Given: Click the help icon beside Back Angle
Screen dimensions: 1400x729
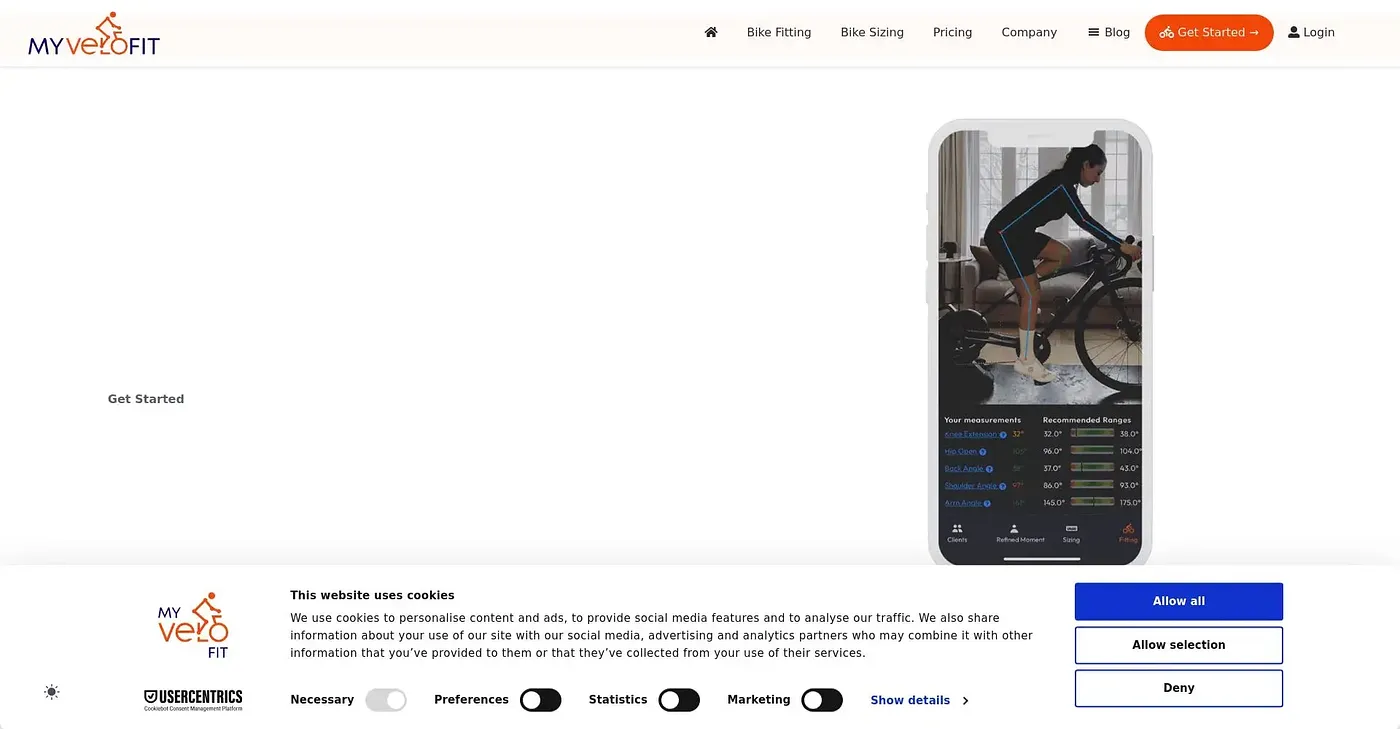Looking at the screenshot, I should pyautogui.click(x=989, y=469).
